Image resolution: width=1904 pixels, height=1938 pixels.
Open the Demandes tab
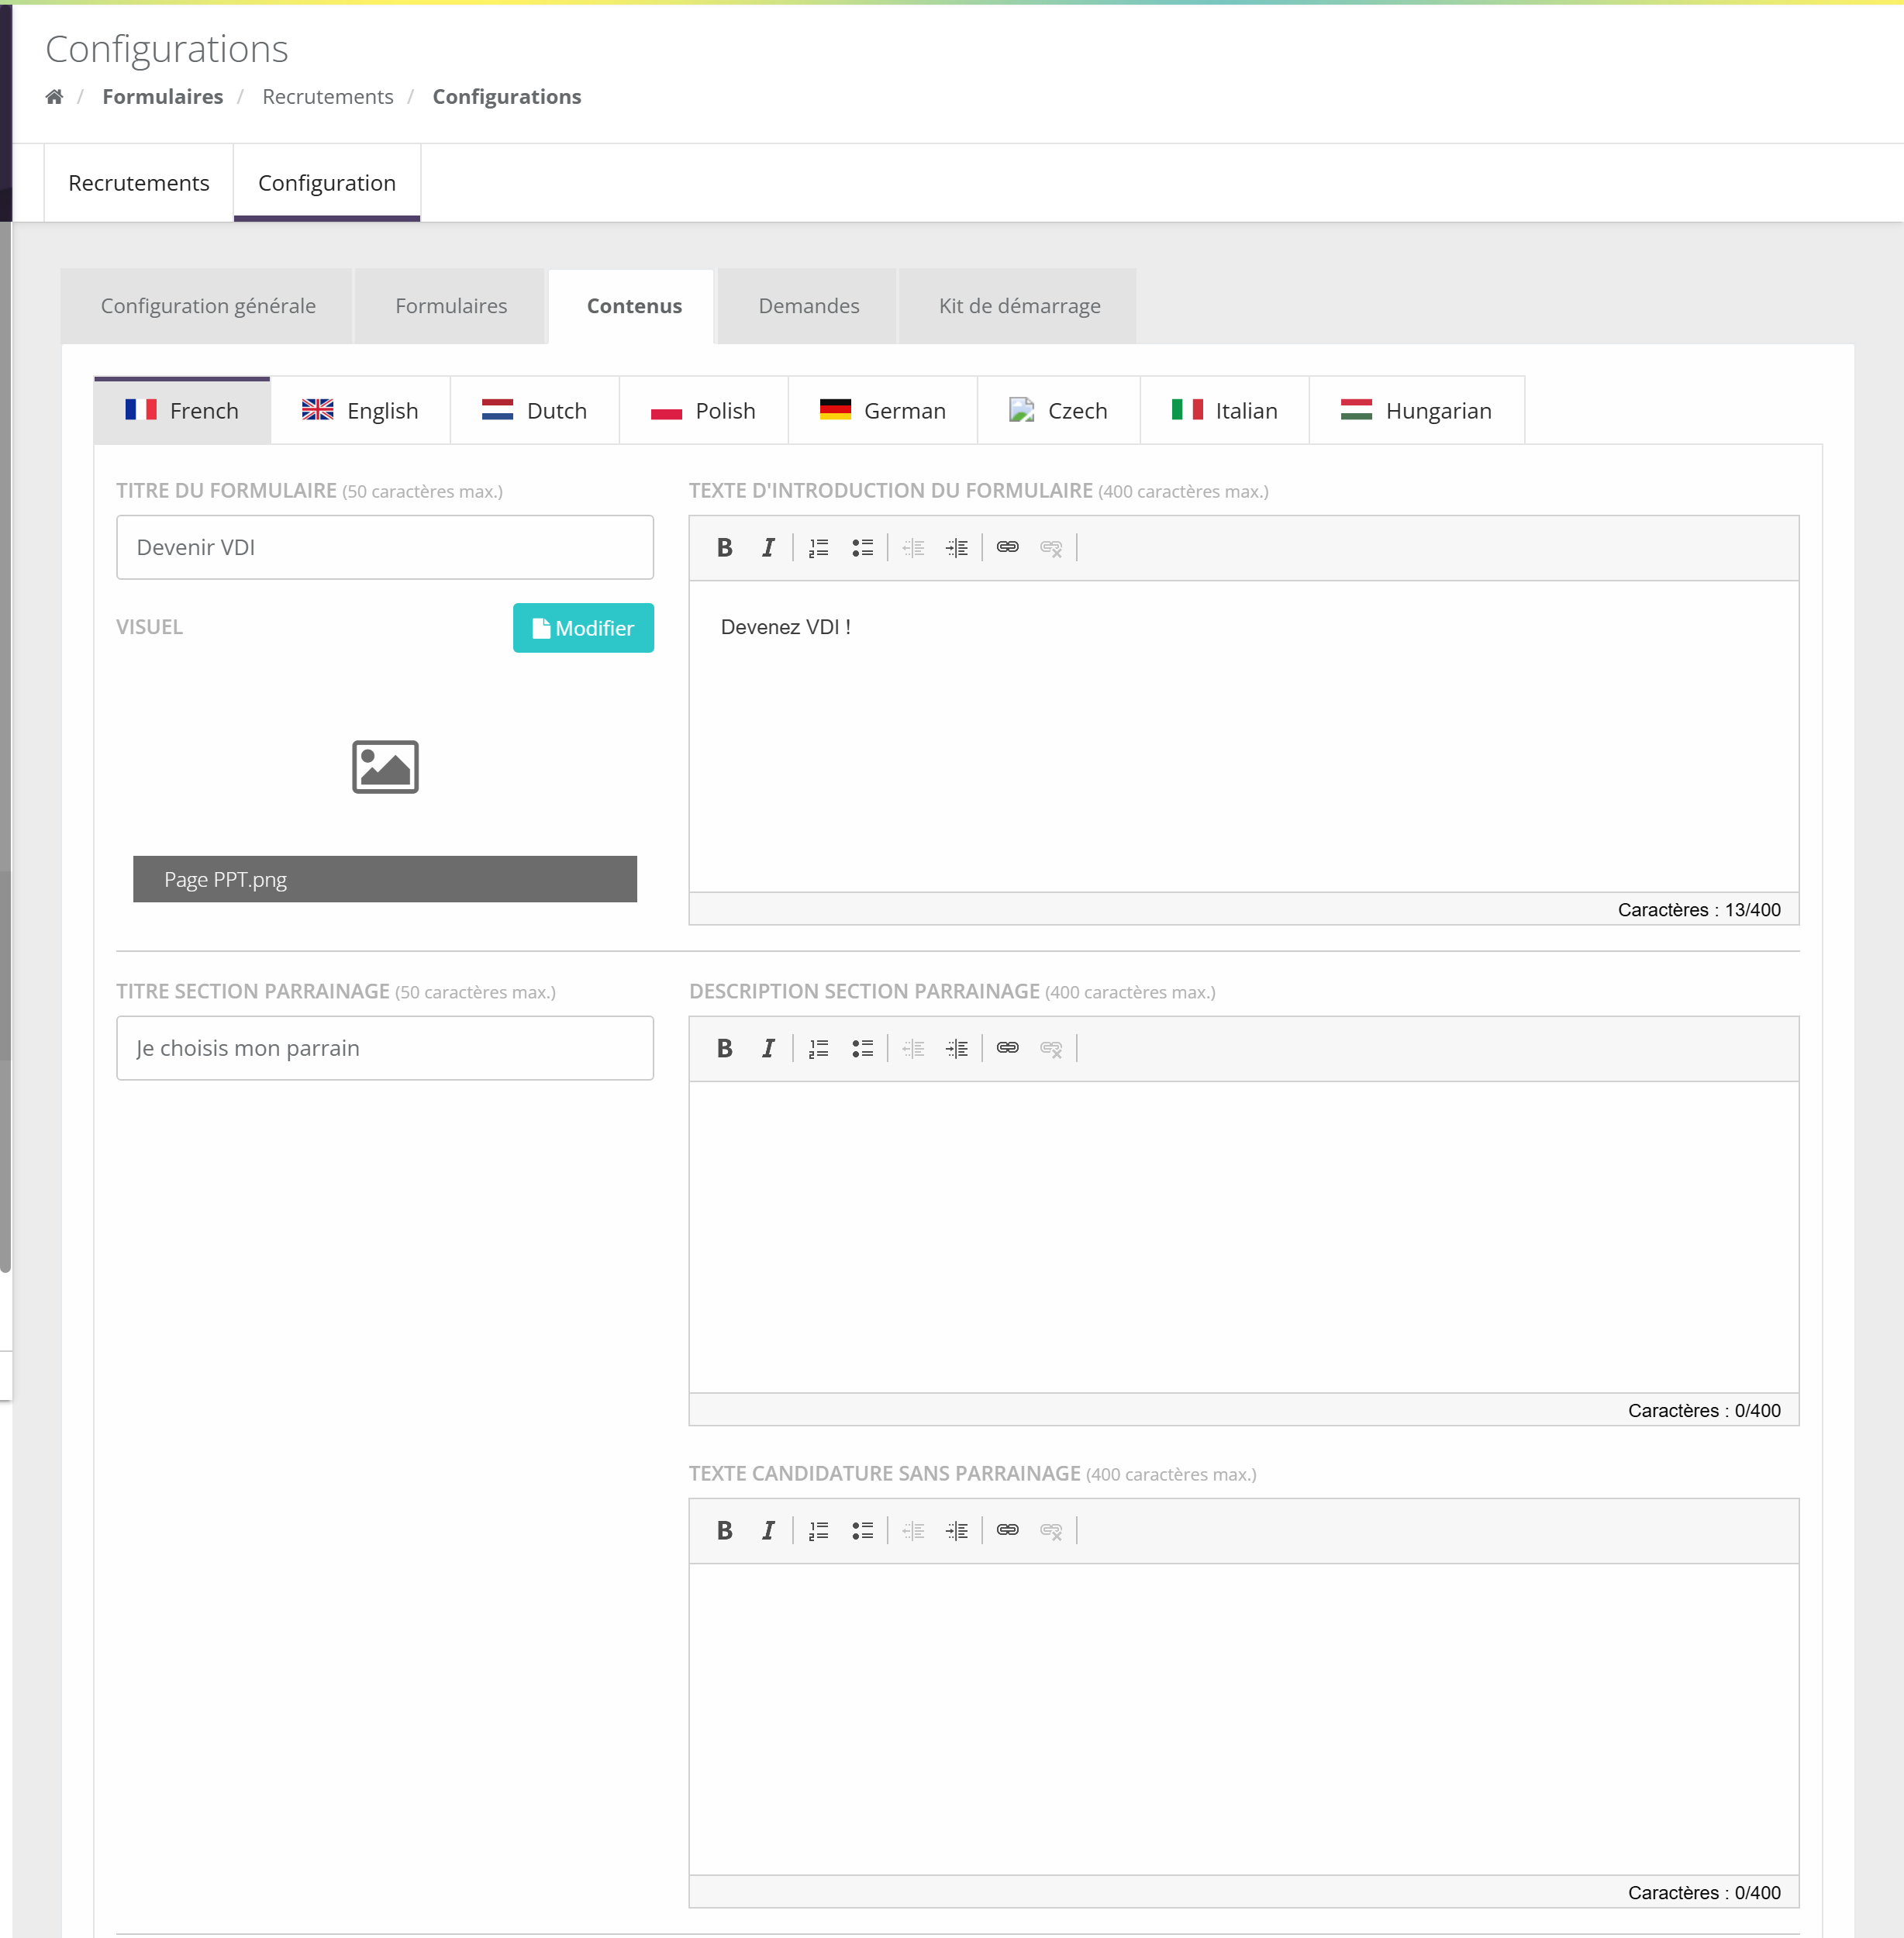(808, 306)
